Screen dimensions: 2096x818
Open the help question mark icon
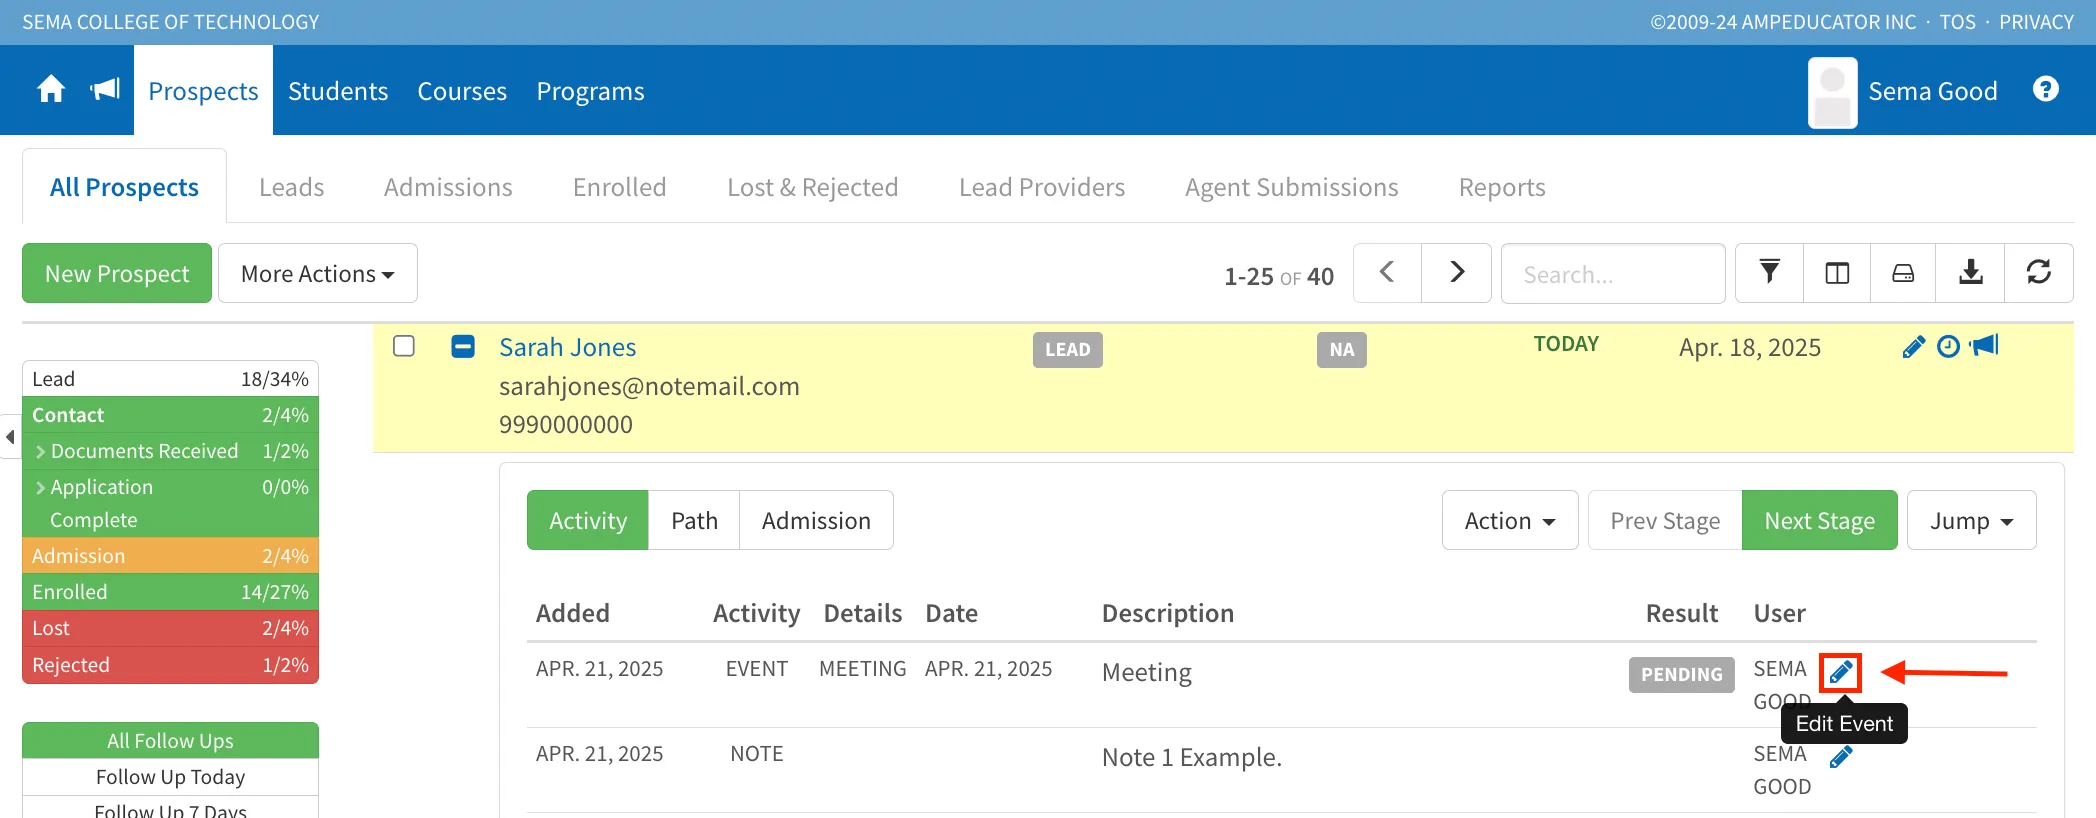pos(2046,89)
